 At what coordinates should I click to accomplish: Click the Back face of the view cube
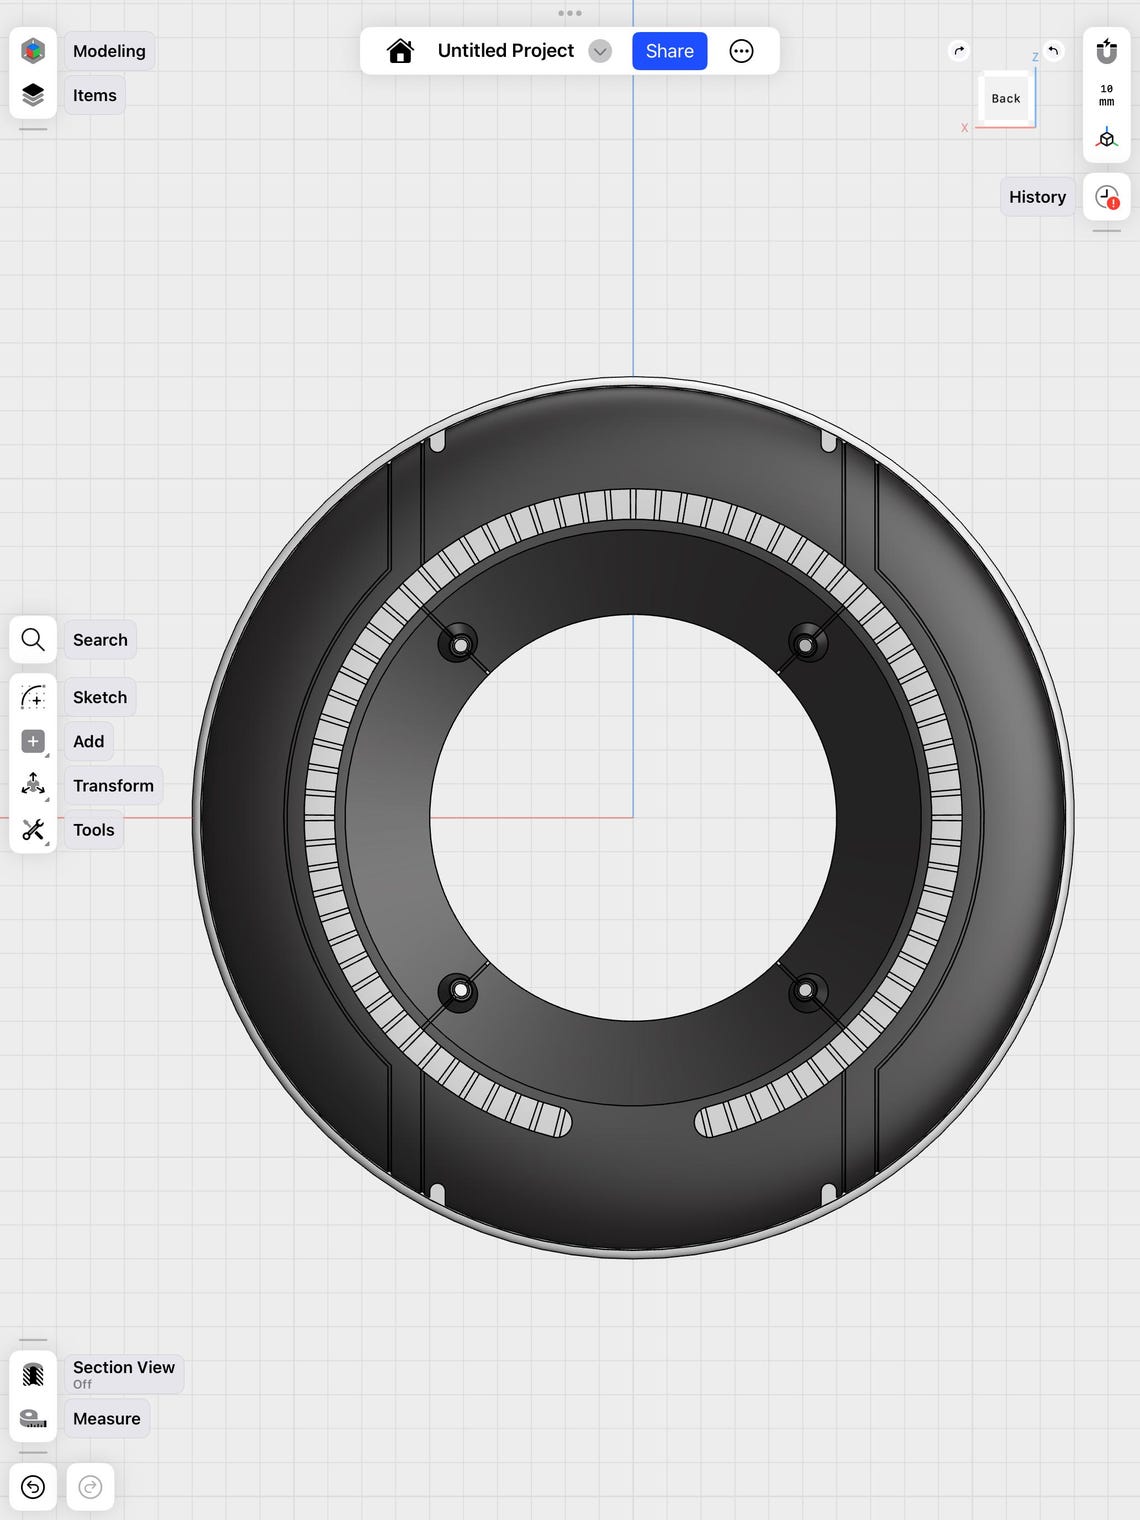1006,98
